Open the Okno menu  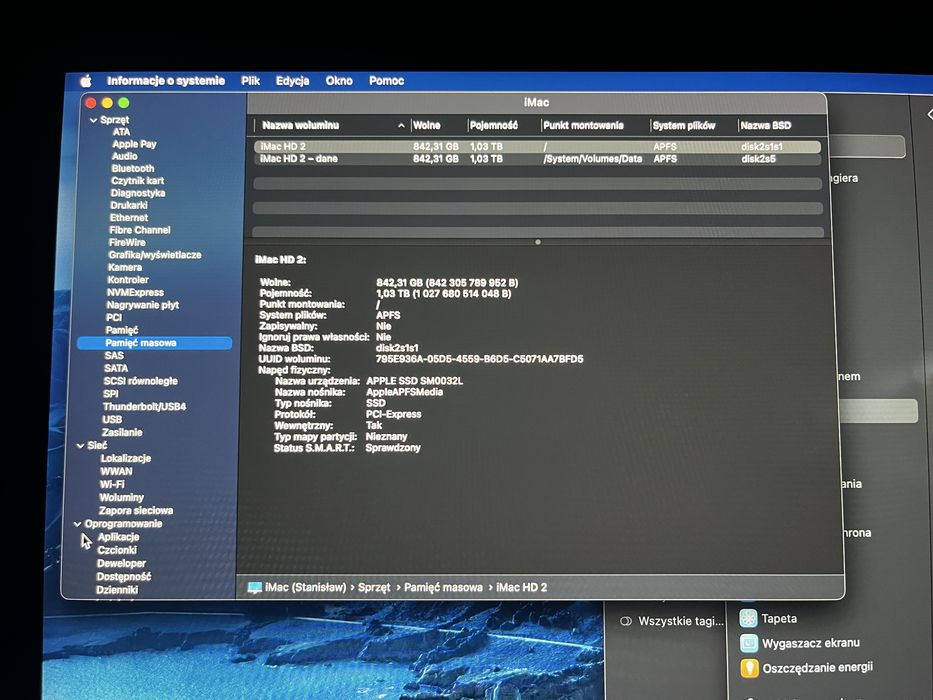coord(339,81)
